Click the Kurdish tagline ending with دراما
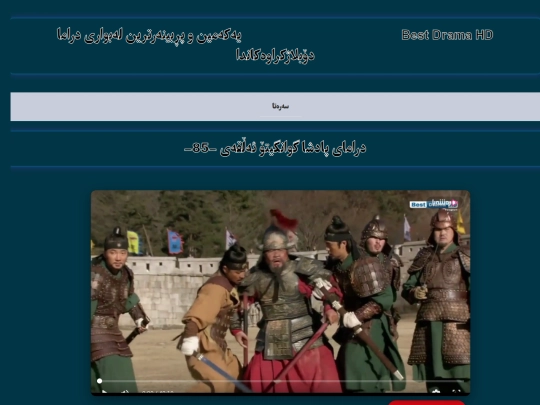This screenshot has height=405, width=540. (149, 35)
